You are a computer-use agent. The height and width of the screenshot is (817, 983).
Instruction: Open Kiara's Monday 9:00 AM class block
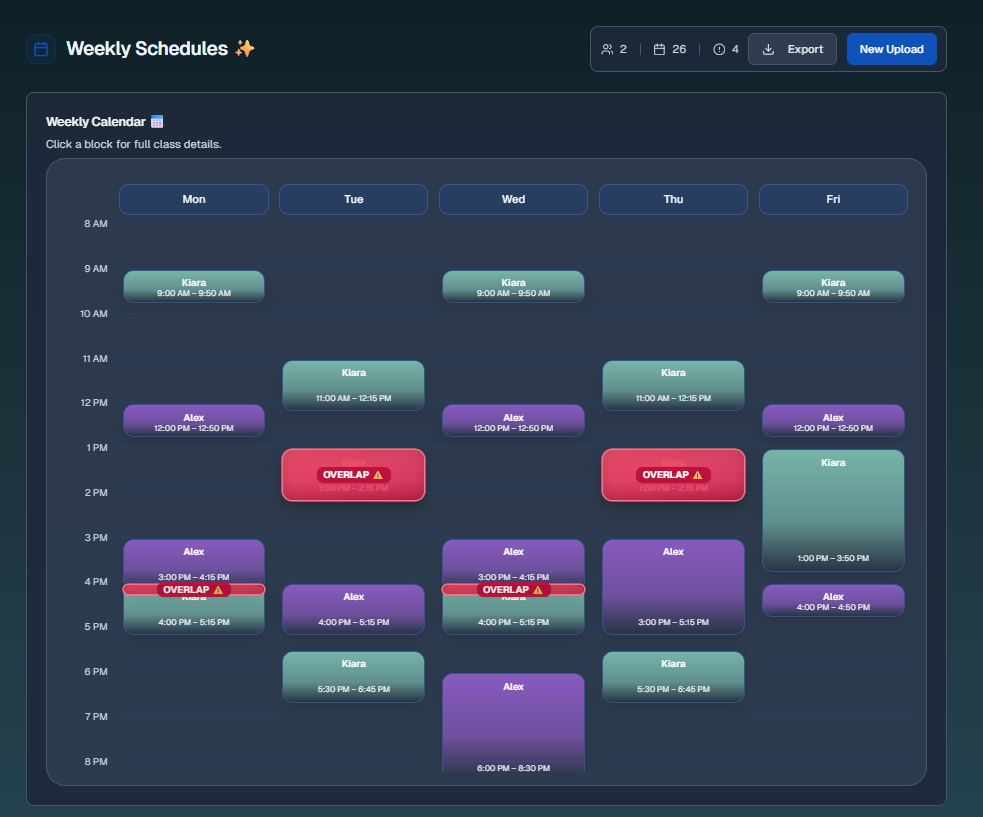coord(194,287)
